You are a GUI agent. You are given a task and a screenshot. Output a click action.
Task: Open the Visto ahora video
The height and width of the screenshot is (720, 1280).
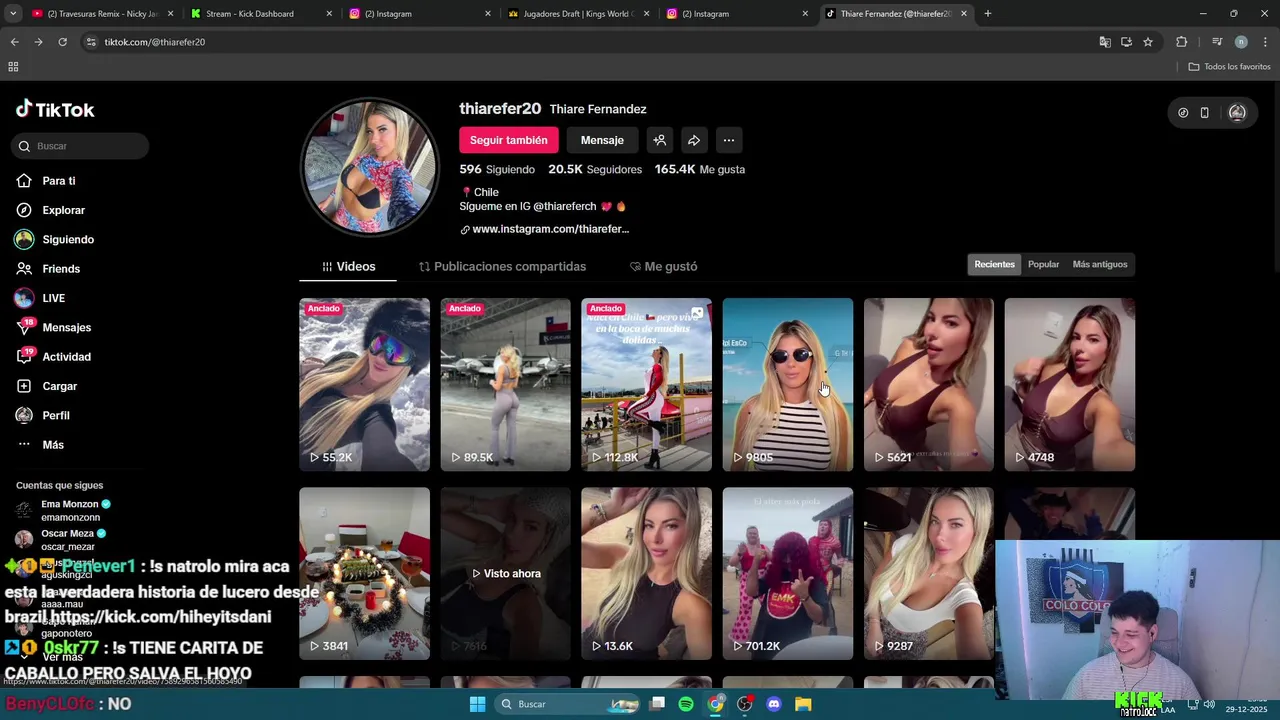tap(505, 573)
